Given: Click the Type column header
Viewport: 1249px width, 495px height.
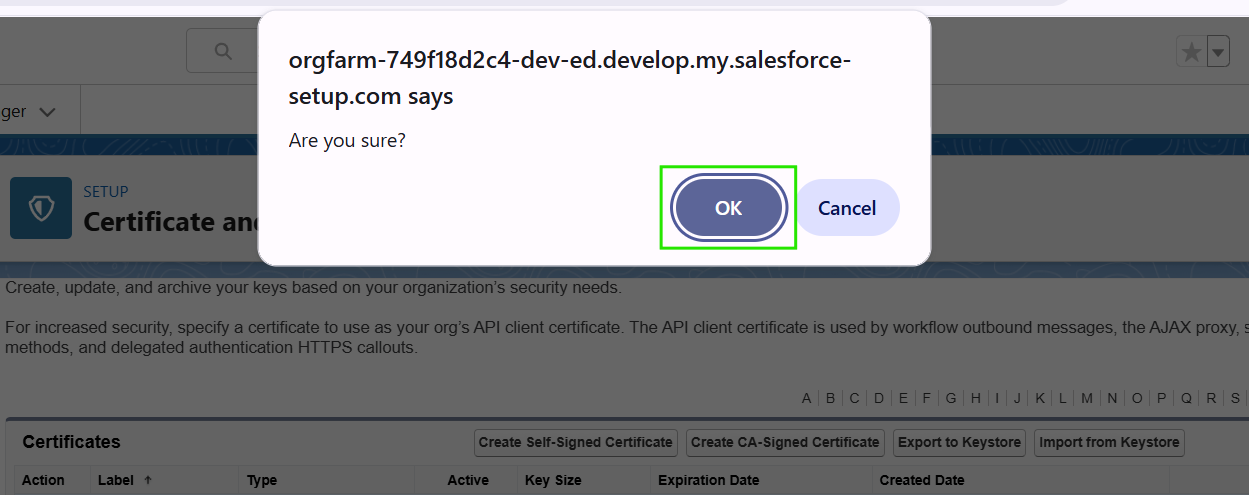Looking at the screenshot, I should 262,480.
